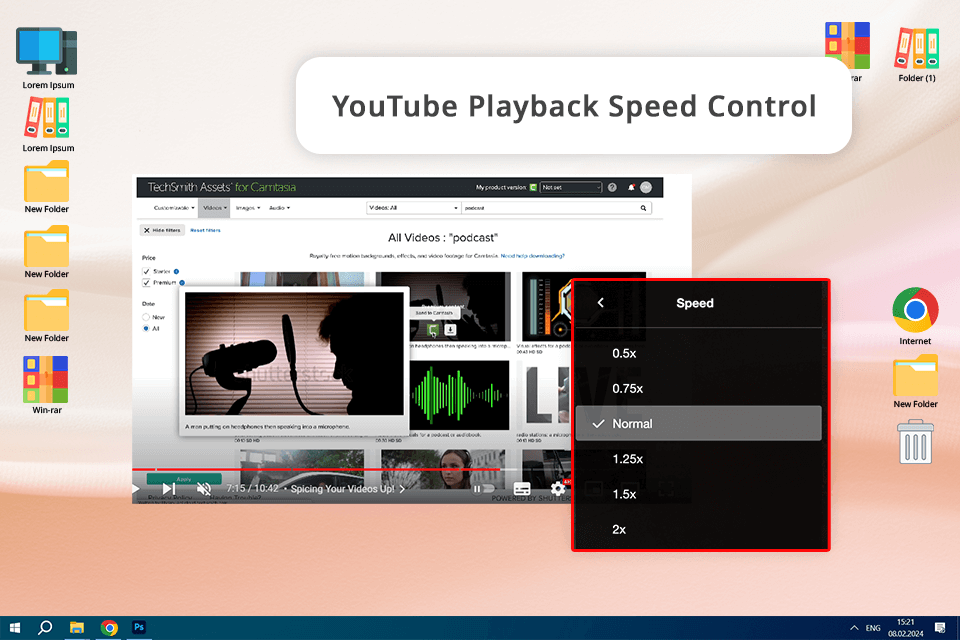Click the green Apply button
Viewport: 960px width, 640px height.
tap(184, 478)
